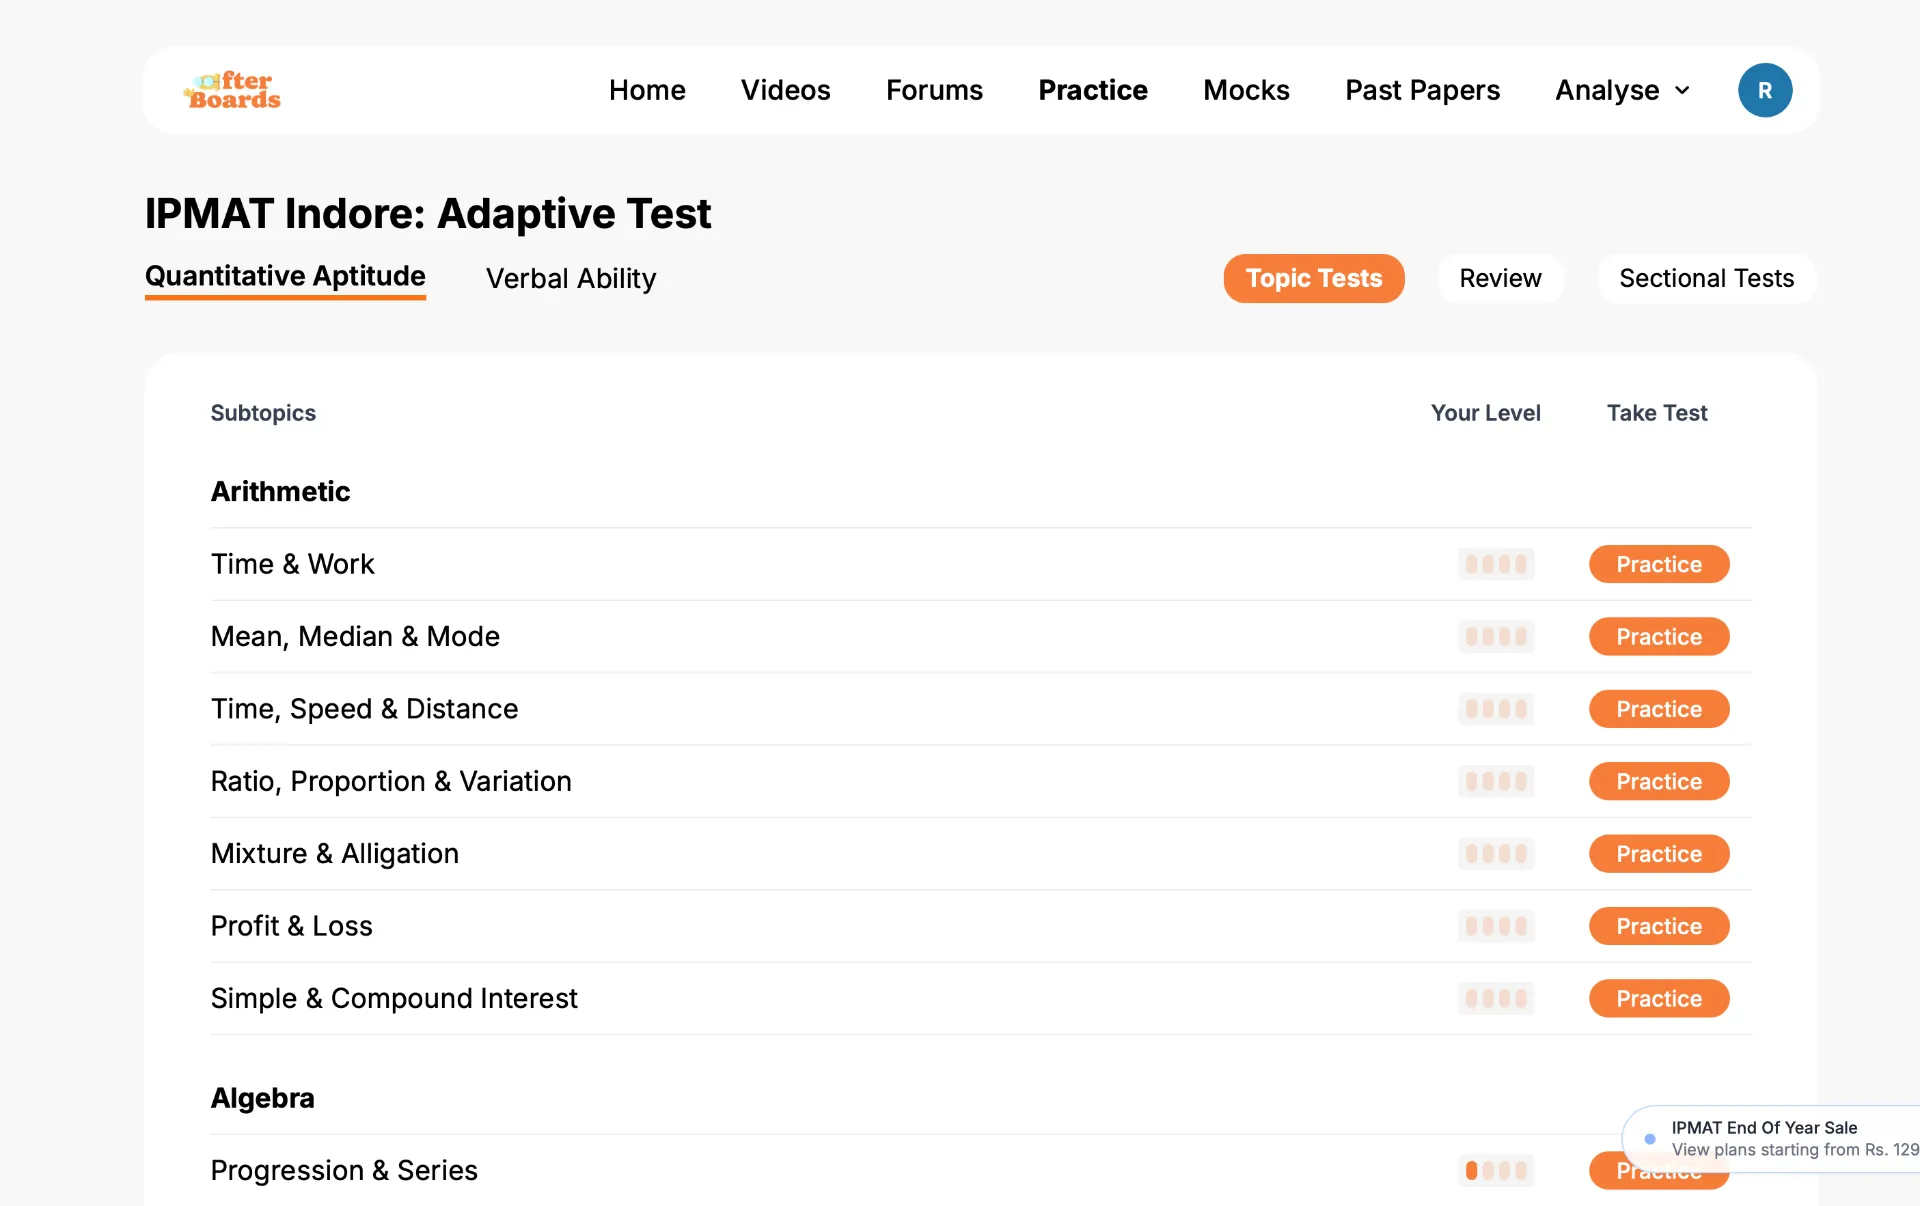Image resolution: width=1920 pixels, height=1206 pixels.
Task: Click the level indicator for Simple & Compound Interest
Action: coord(1496,998)
